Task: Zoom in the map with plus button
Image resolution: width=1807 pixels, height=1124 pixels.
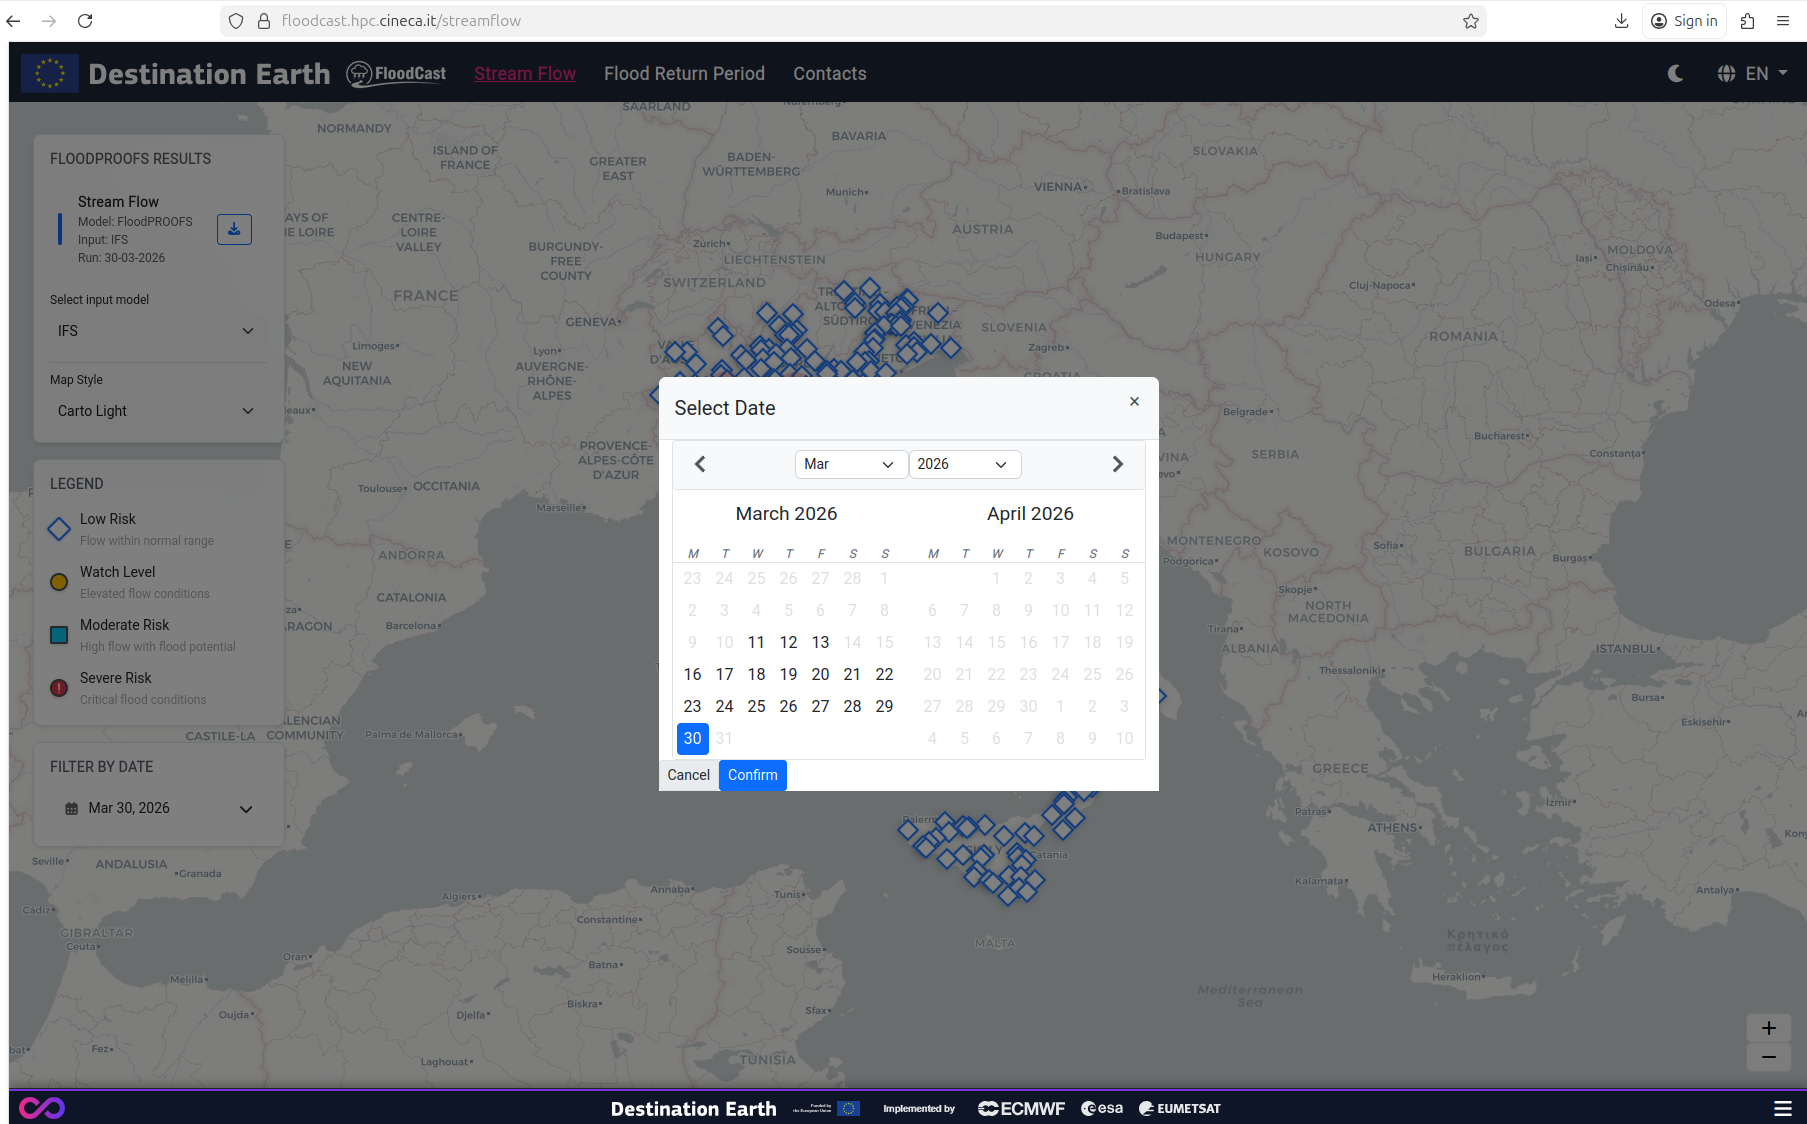Action: coord(1768,1028)
